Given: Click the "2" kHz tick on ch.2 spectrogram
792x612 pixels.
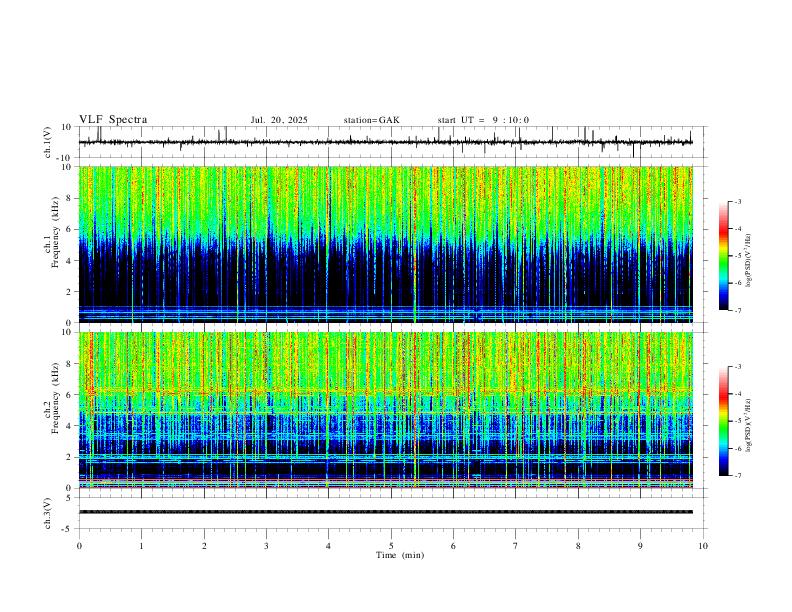Looking at the screenshot, I should pyautogui.click(x=70, y=457).
